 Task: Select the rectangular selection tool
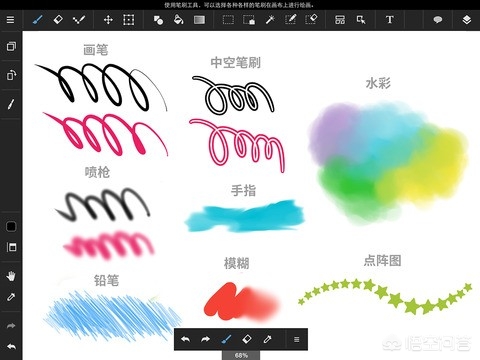(x=228, y=20)
